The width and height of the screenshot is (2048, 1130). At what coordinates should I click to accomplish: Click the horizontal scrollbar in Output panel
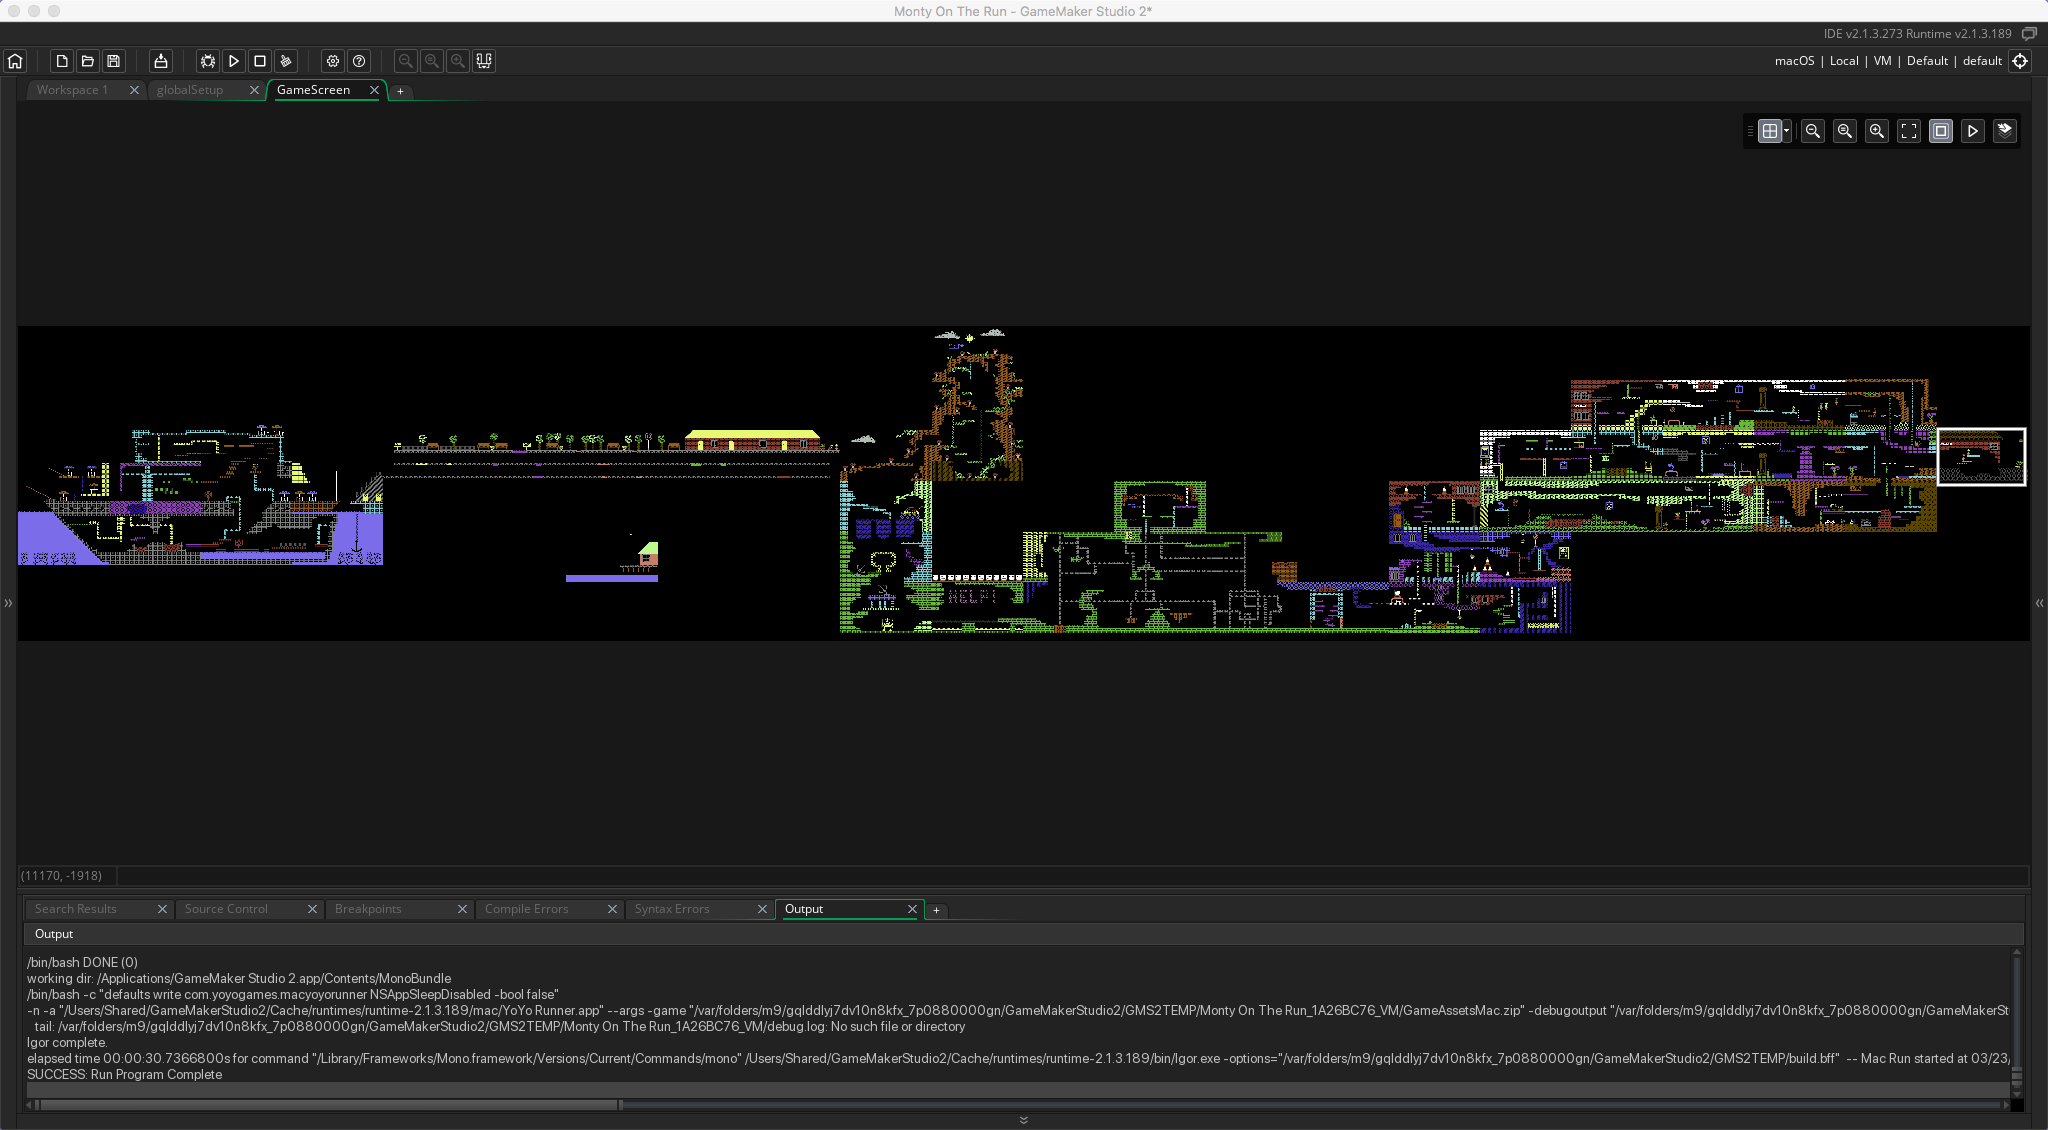click(x=328, y=1105)
